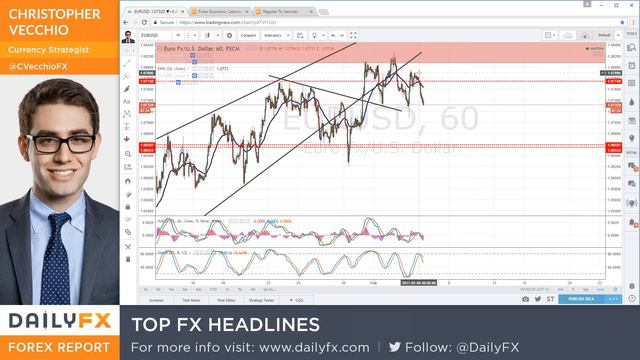Activate the zoom in magnifier tool

[x=128, y=154]
